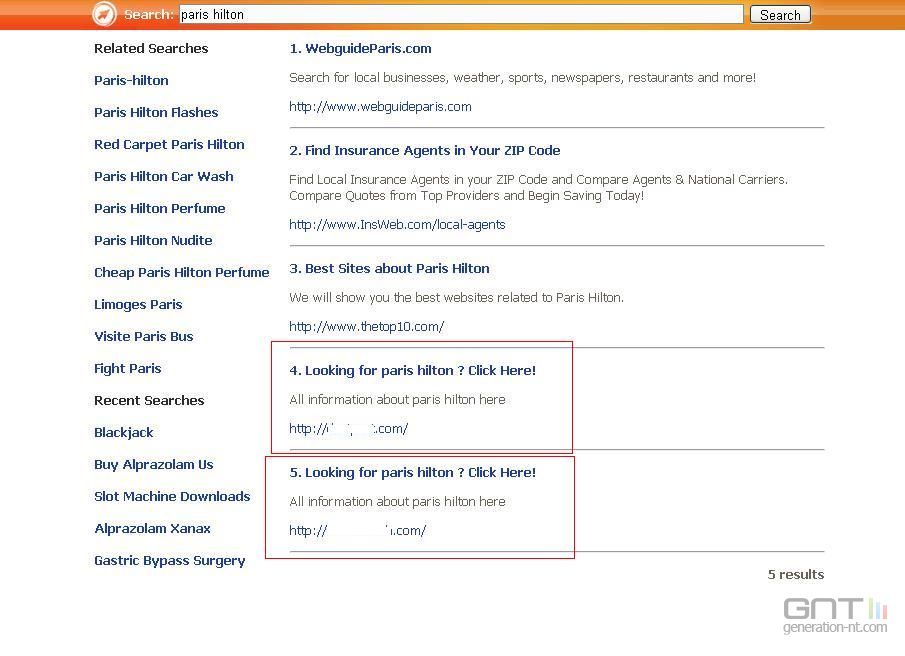Viewport: 905px width, 656px height.
Task: Click the '5 results' count text
Action: (x=795, y=575)
